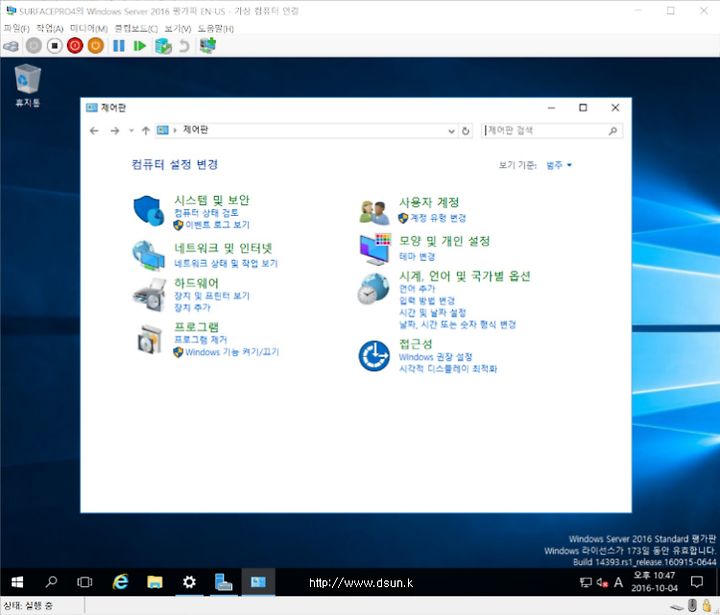The width and height of the screenshot is (720, 615).
Task: Click the Ctrl+Alt+Del toolbar icon
Action: (x=11, y=46)
